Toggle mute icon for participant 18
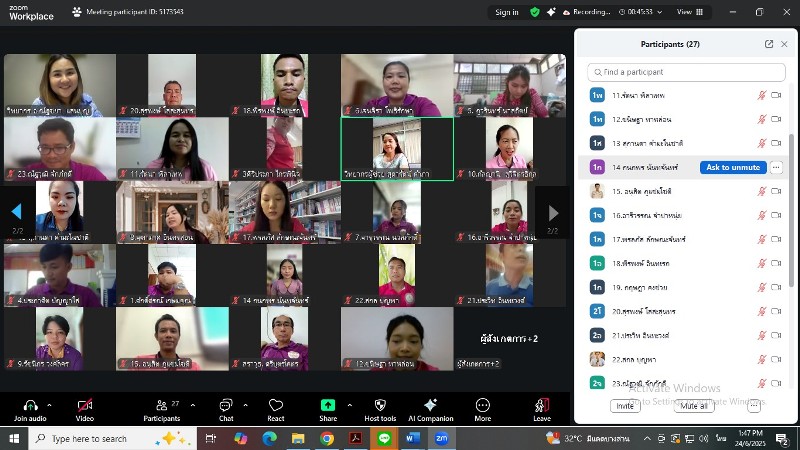 (x=761, y=263)
